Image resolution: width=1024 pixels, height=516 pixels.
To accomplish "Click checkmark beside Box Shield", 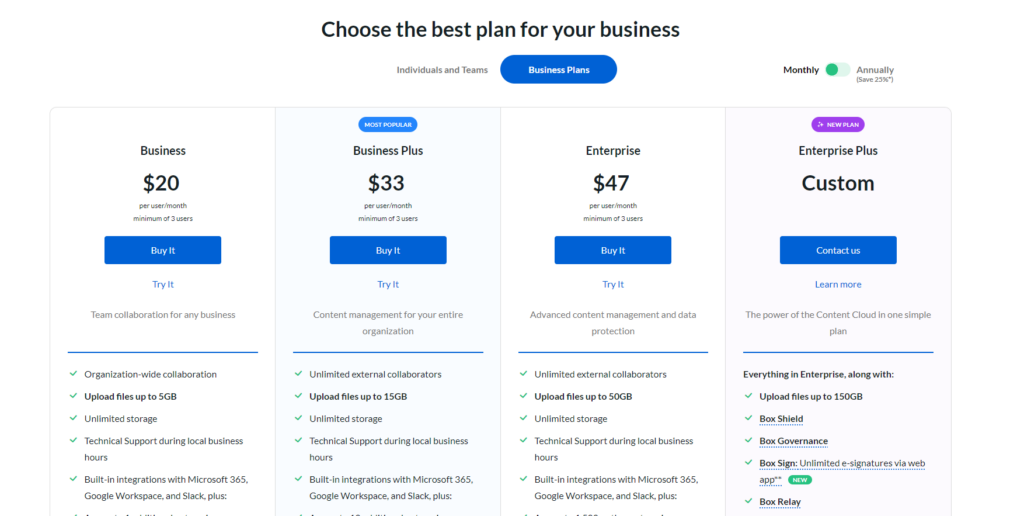I will (748, 418).
